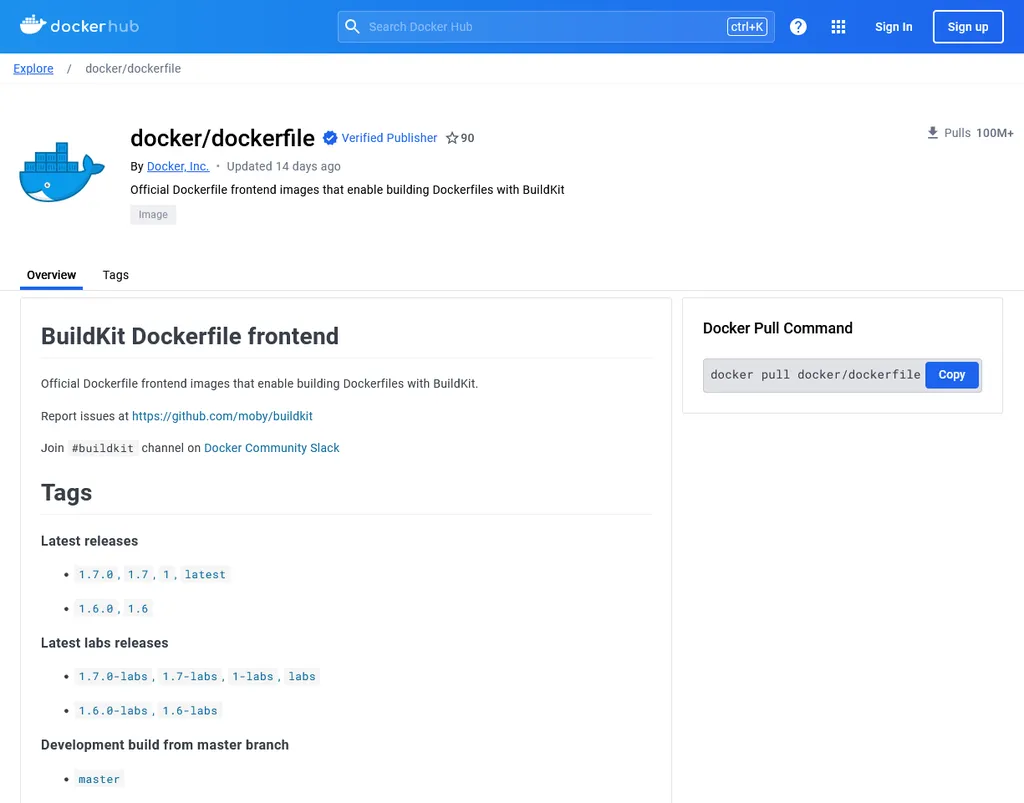Screen dimensions: 1024x803
Task: Open the 1.6.0-labs tag link
Action: point(113,710)
